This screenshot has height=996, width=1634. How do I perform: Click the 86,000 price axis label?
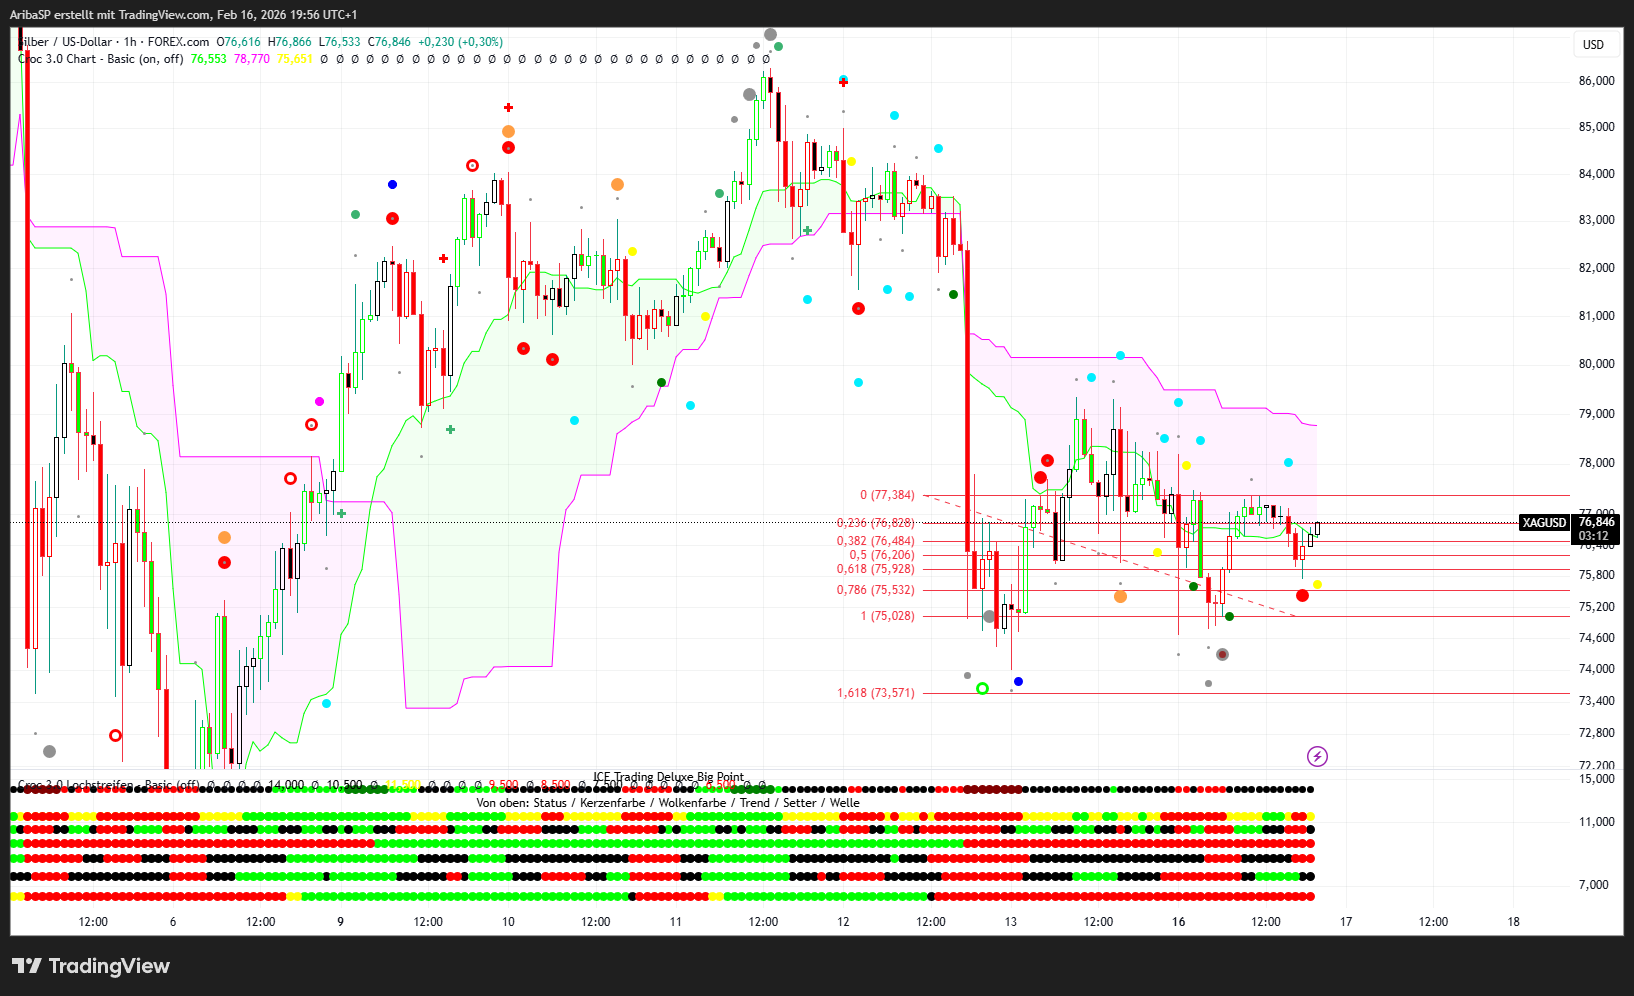click(x=1596, y=81)
